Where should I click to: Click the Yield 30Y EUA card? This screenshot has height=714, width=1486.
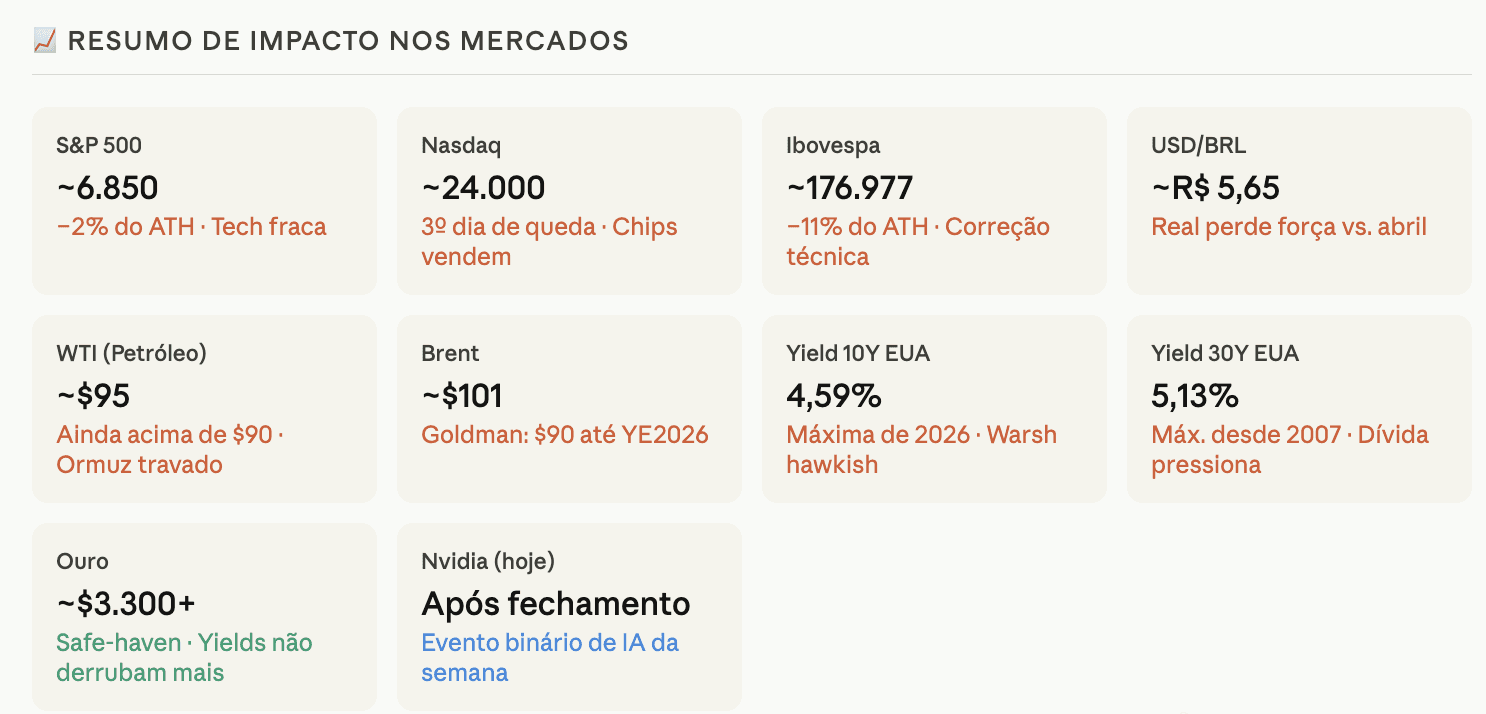pyautogui.click(x=1300, y=409)
